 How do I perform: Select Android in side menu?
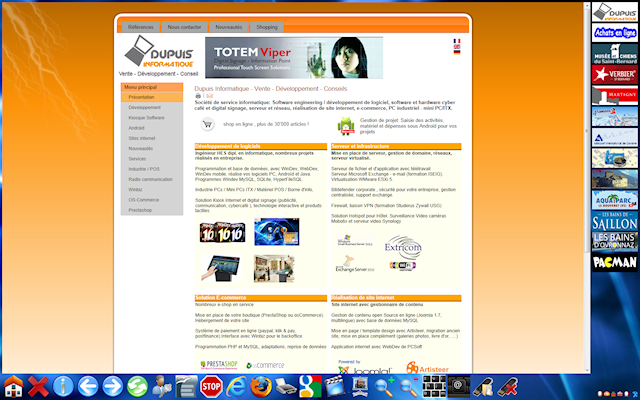pos(152,128)
